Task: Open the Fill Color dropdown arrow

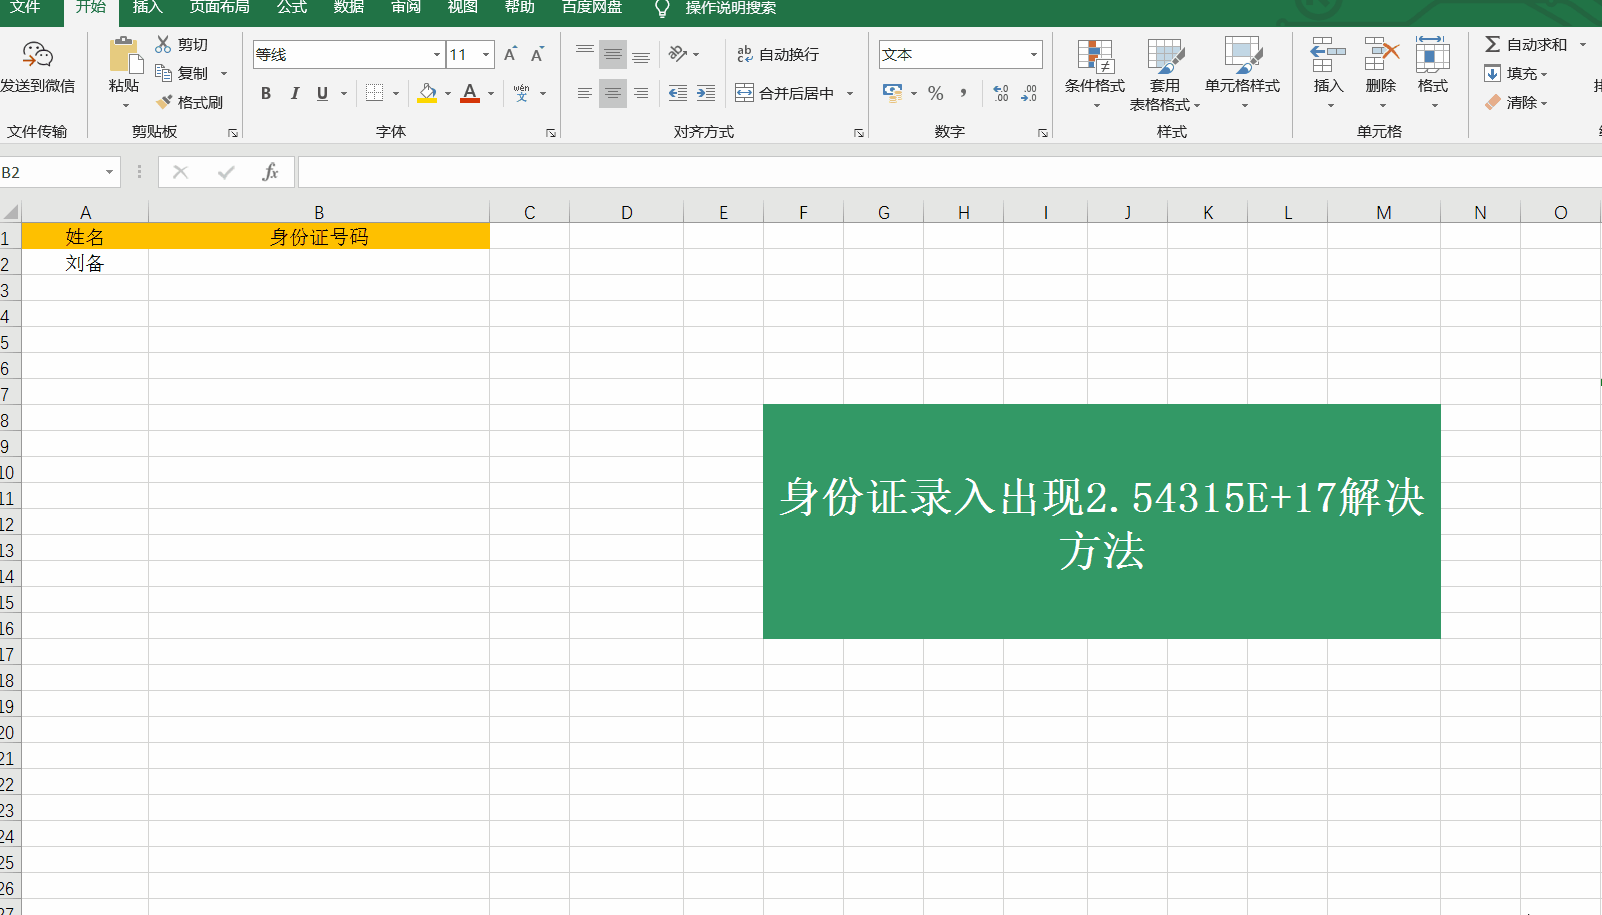Action: tap(447, 93)
